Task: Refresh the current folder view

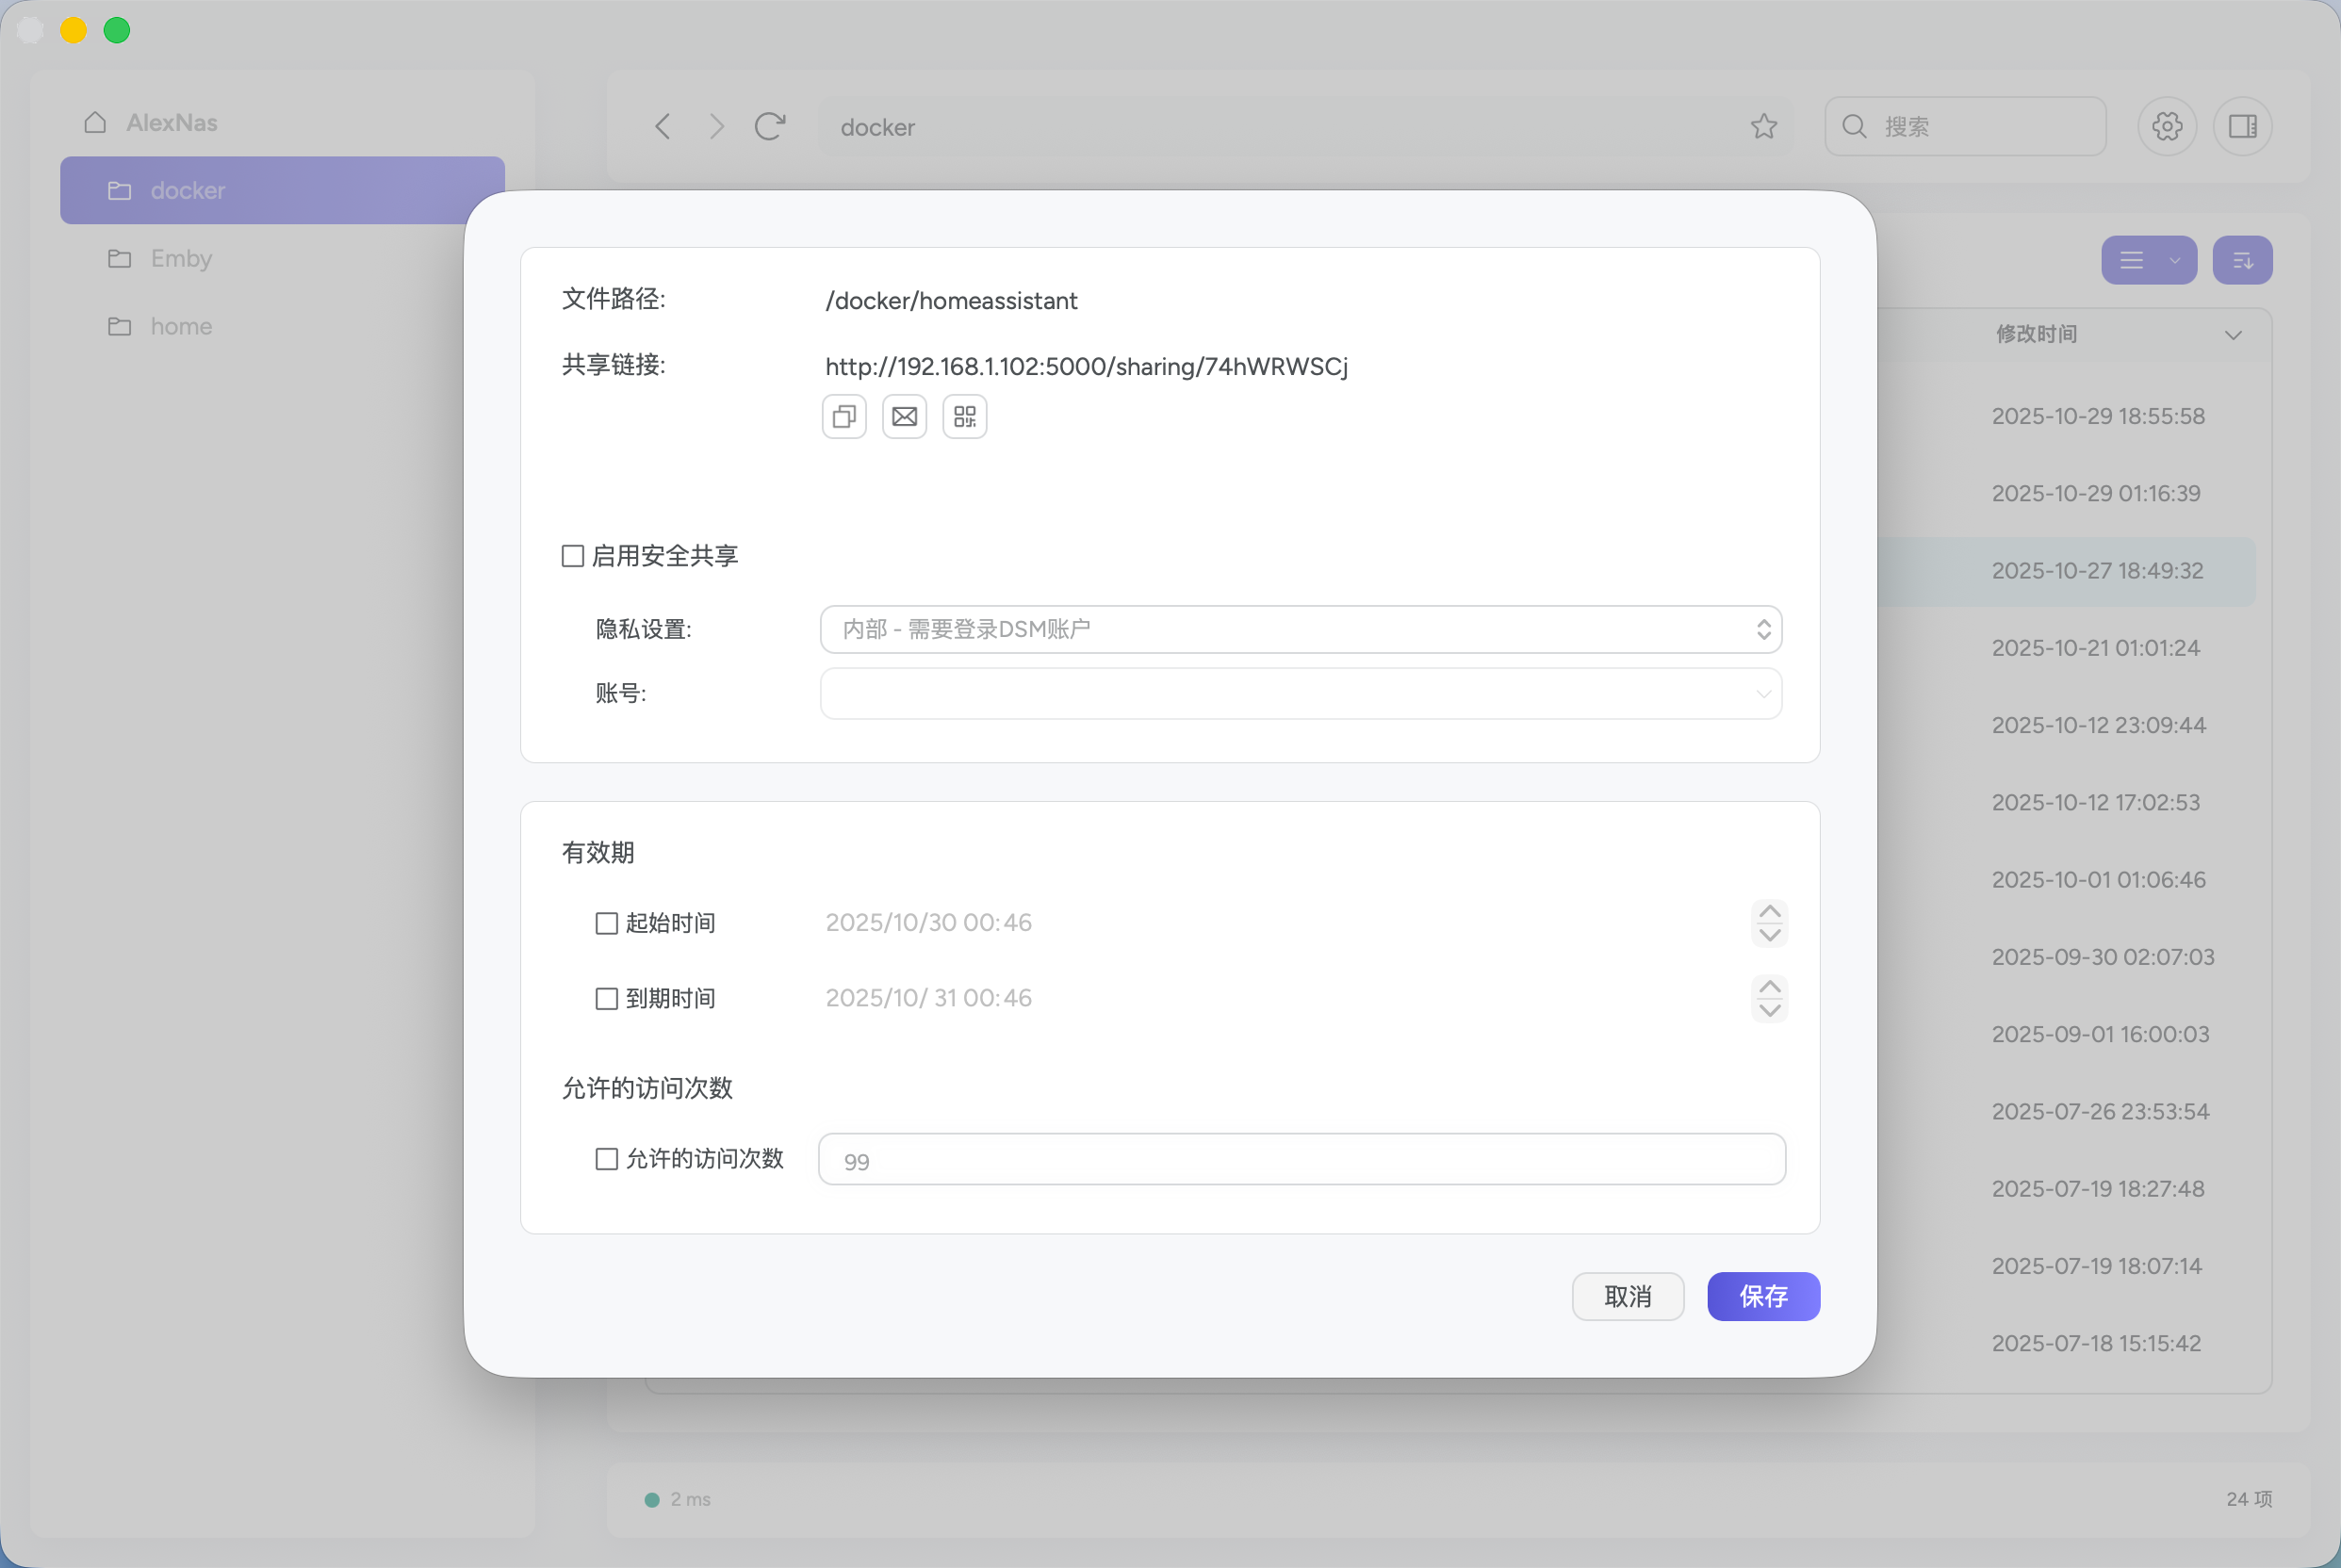Action: click(x=769, y=126)
